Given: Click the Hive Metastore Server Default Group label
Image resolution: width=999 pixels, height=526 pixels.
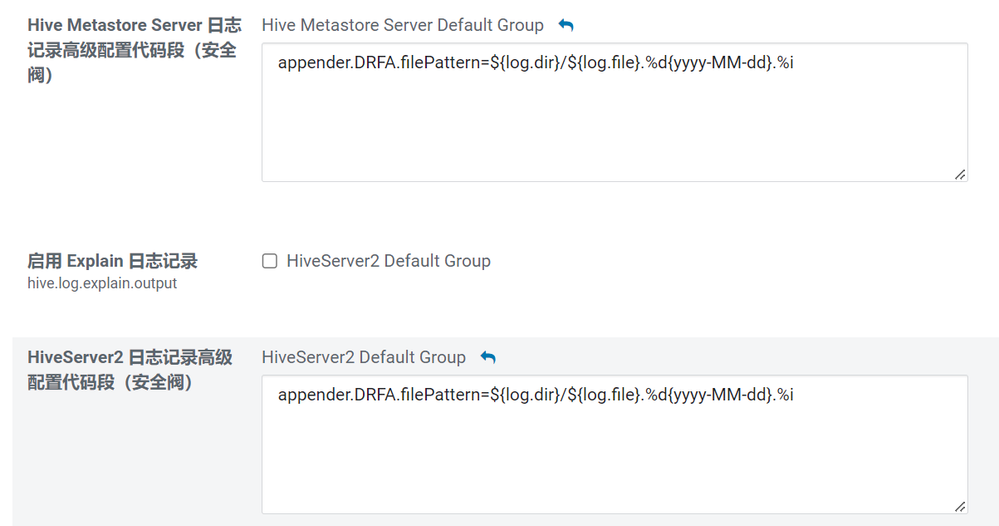Looking at the screenshot, I should click(403, 25).
